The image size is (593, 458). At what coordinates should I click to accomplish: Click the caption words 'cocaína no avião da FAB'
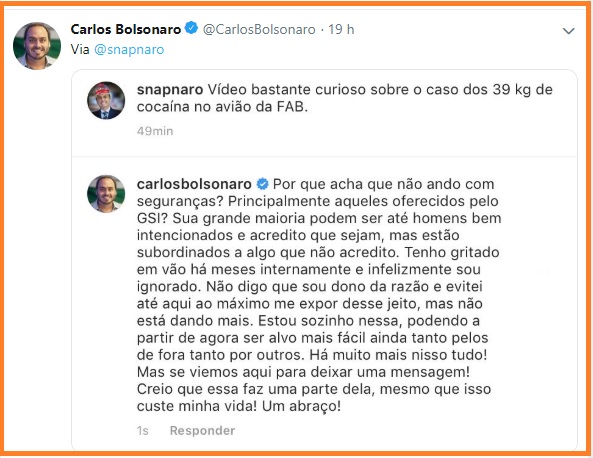(x=222, y=107)
